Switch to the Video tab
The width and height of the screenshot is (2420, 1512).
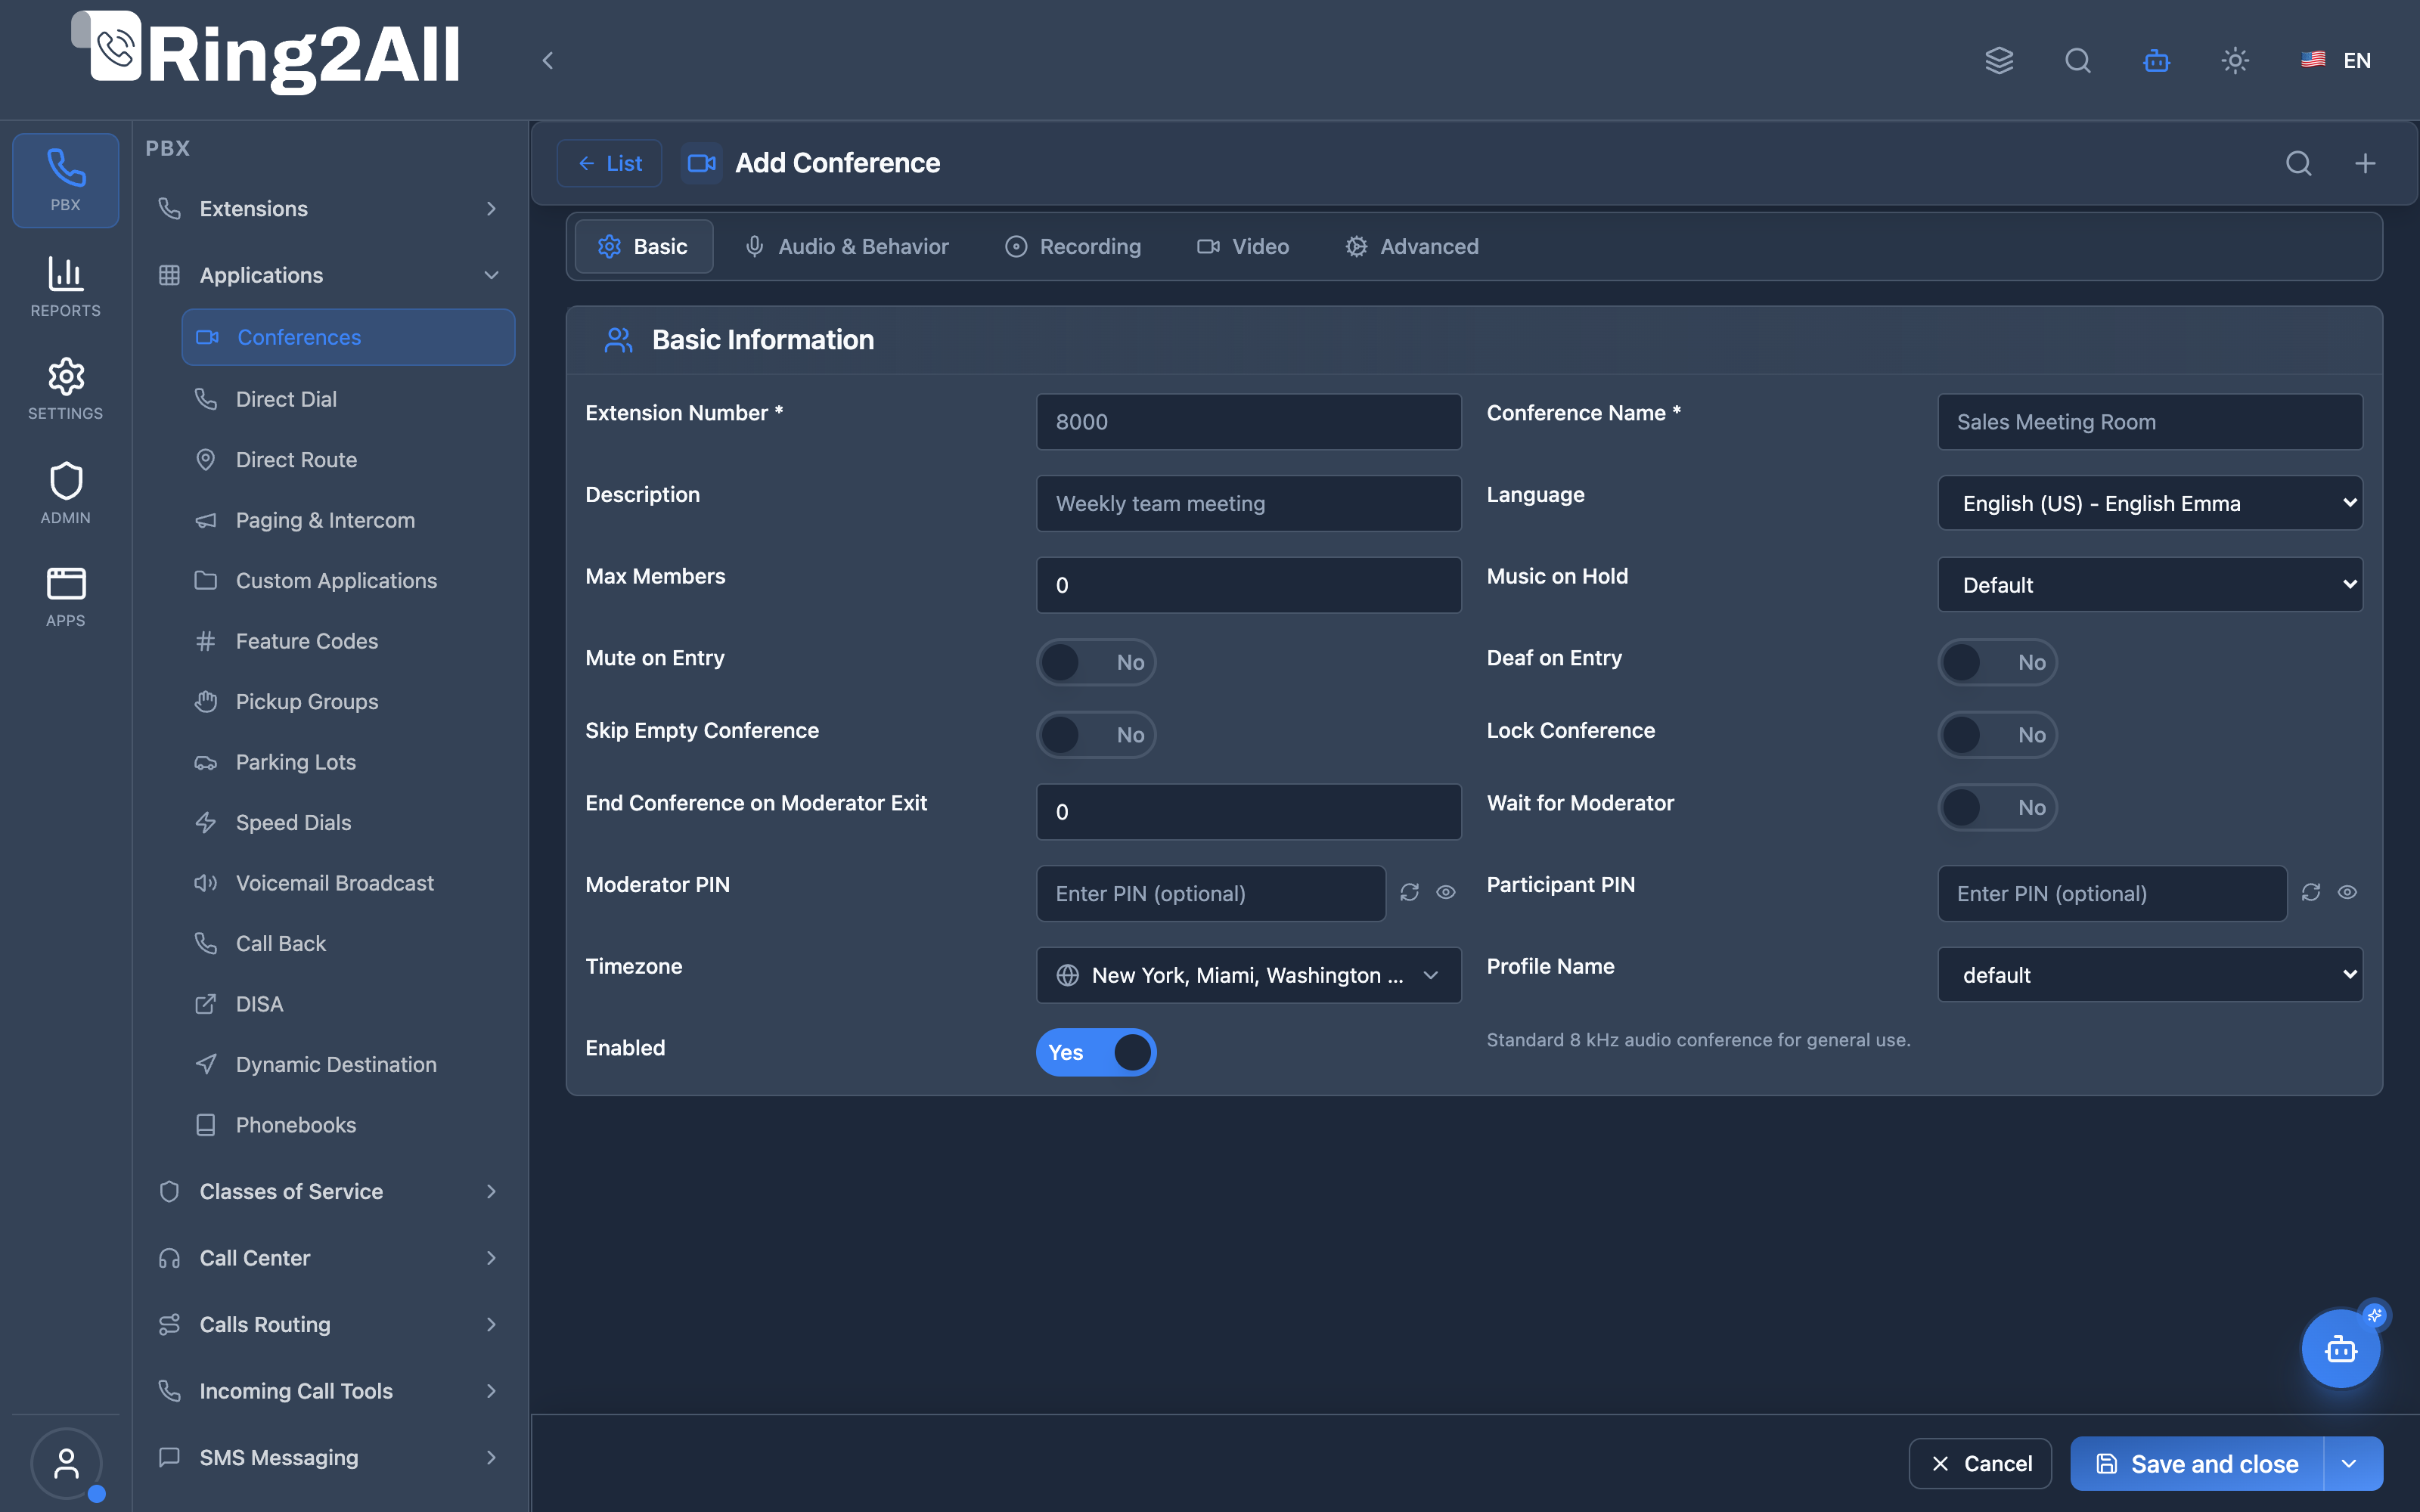[1243, 246]
